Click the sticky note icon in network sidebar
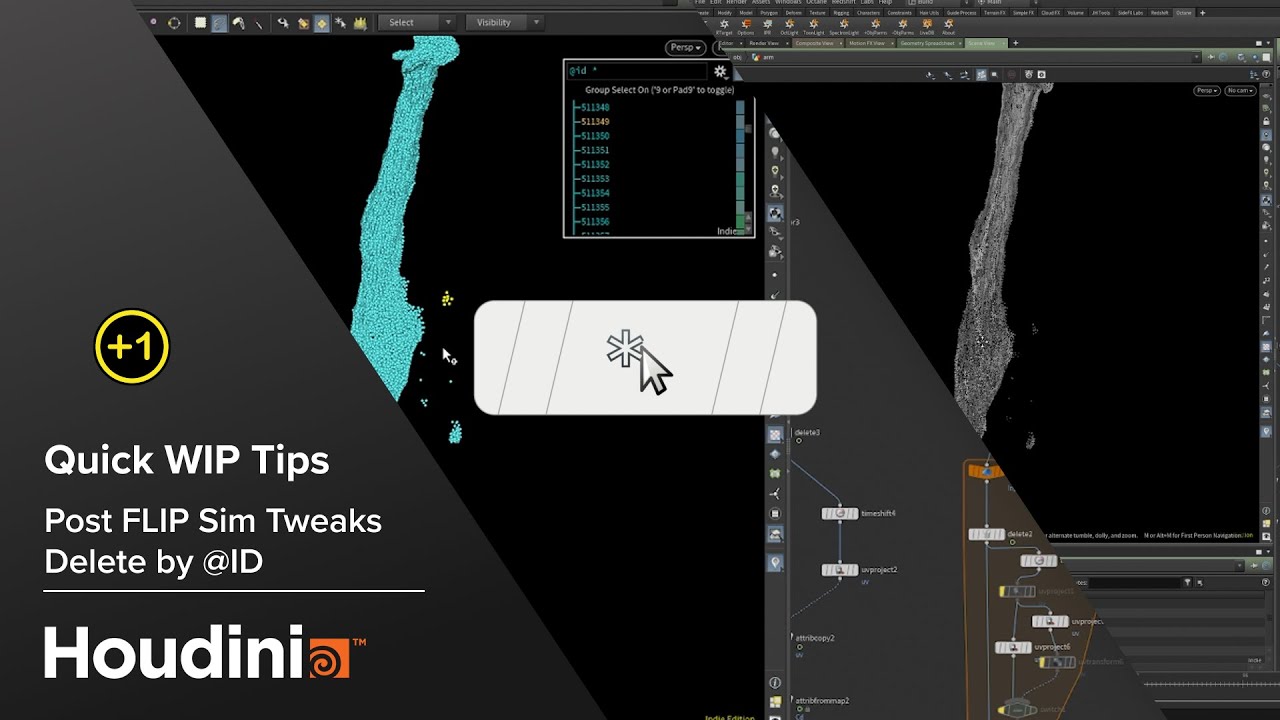This screenshot has height=720, width=1280. 775,702
